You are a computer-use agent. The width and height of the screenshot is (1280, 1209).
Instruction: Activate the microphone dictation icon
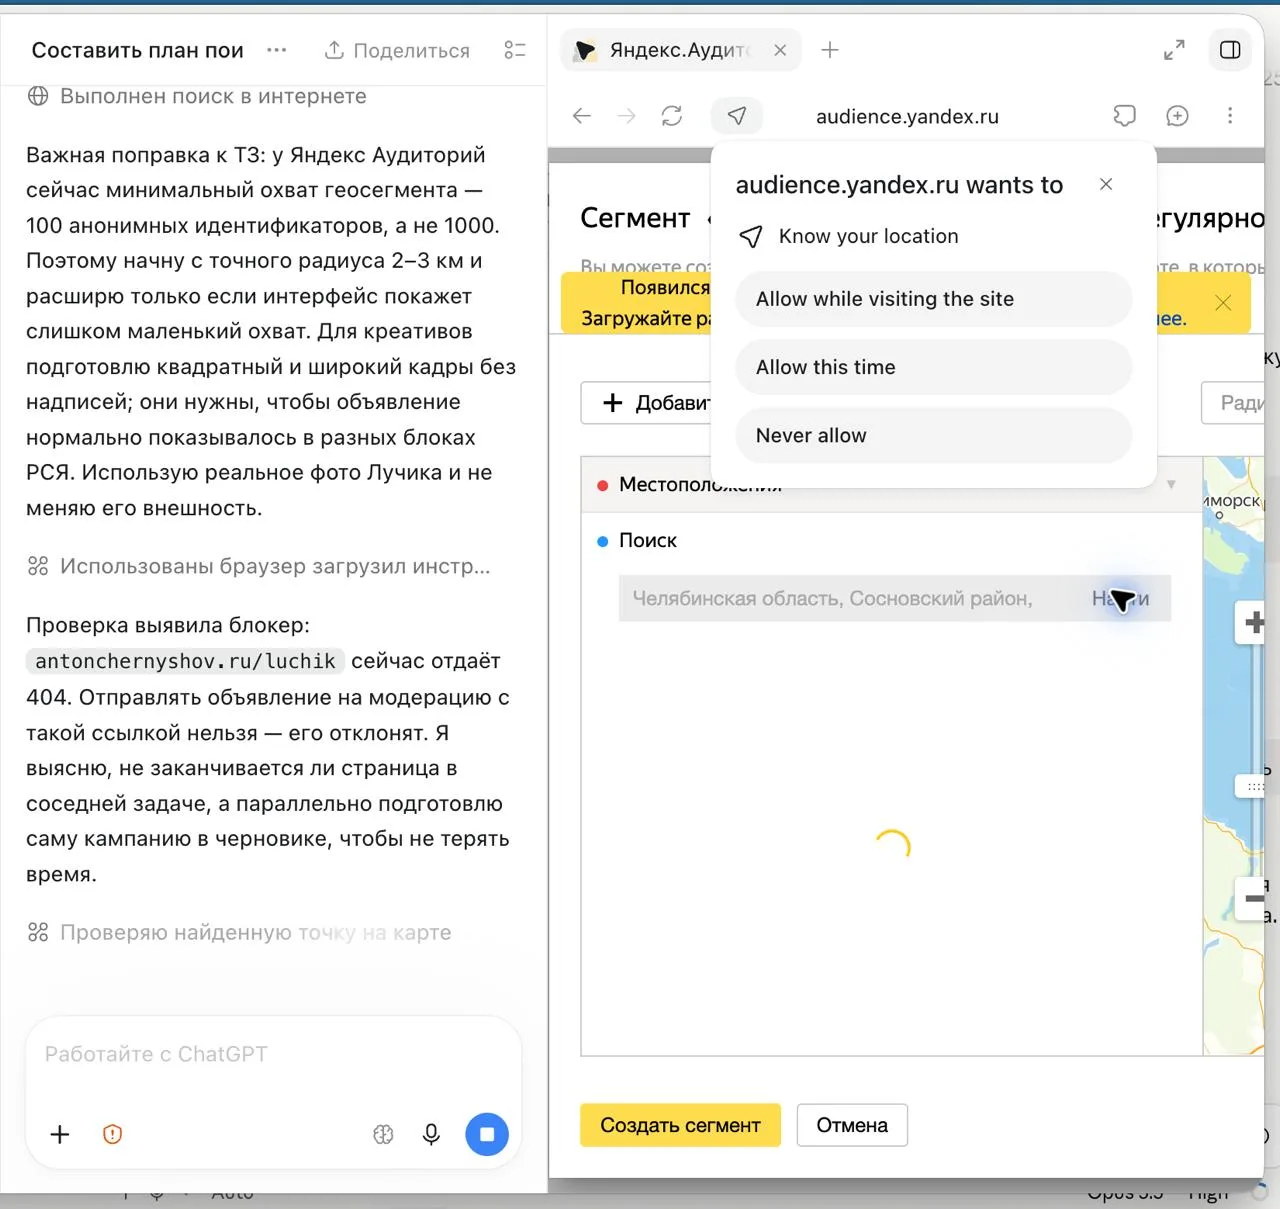pyautogui.click(x=431, y=1134)
